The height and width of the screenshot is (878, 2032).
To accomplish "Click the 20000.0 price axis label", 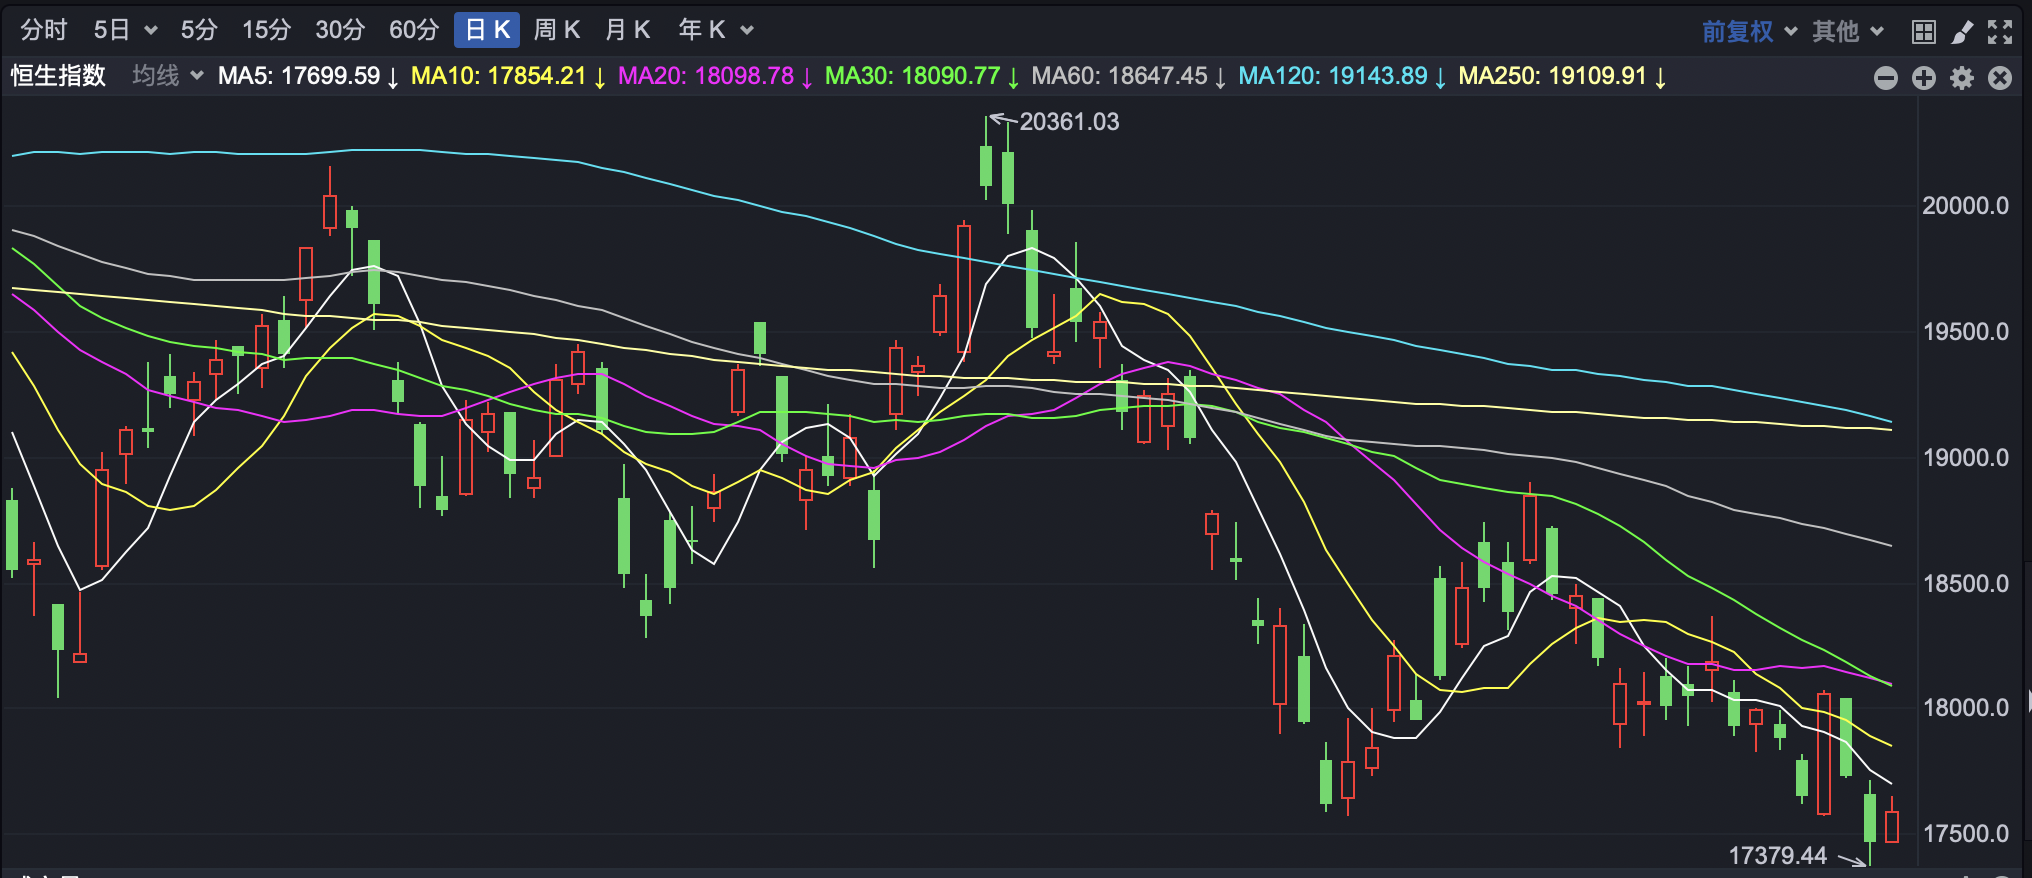I will [1965, 206].
